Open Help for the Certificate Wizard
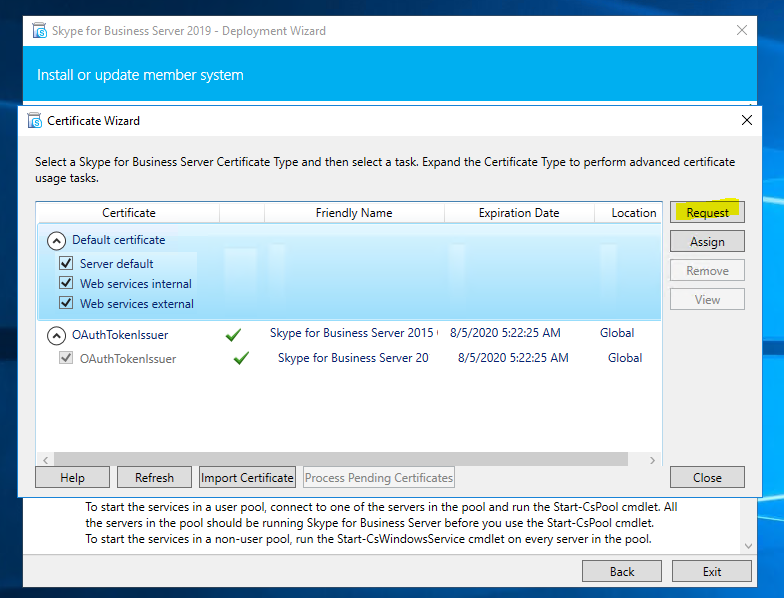 [72, 477]
